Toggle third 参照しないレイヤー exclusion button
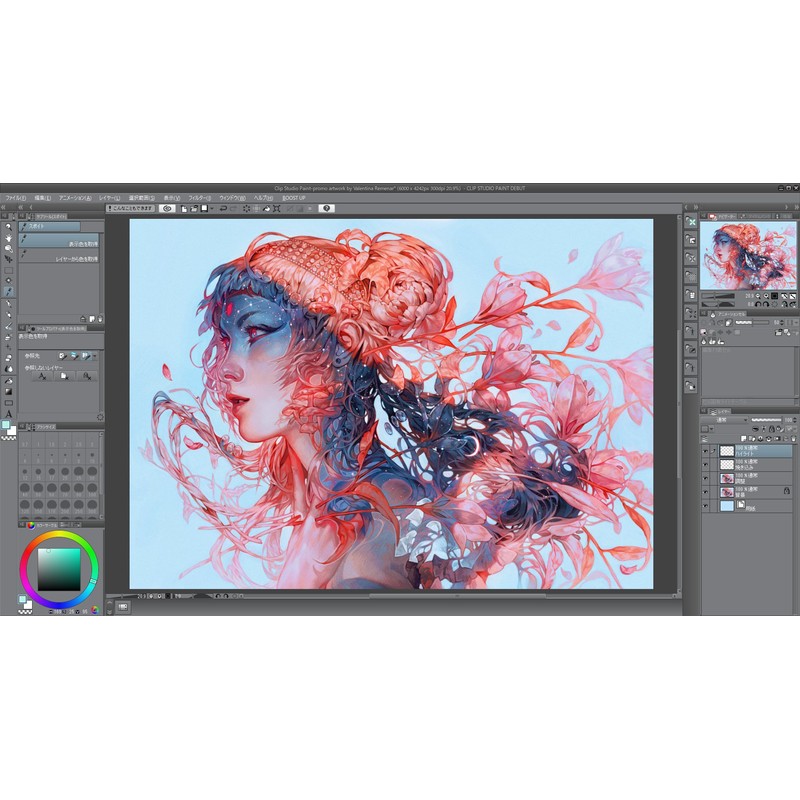Screen dimensions: 800x800 click(x=87, y=377)
